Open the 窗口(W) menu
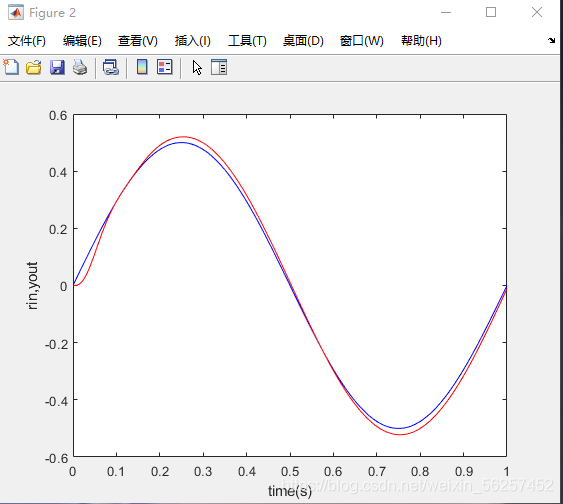563x504 pixels. 362,41
